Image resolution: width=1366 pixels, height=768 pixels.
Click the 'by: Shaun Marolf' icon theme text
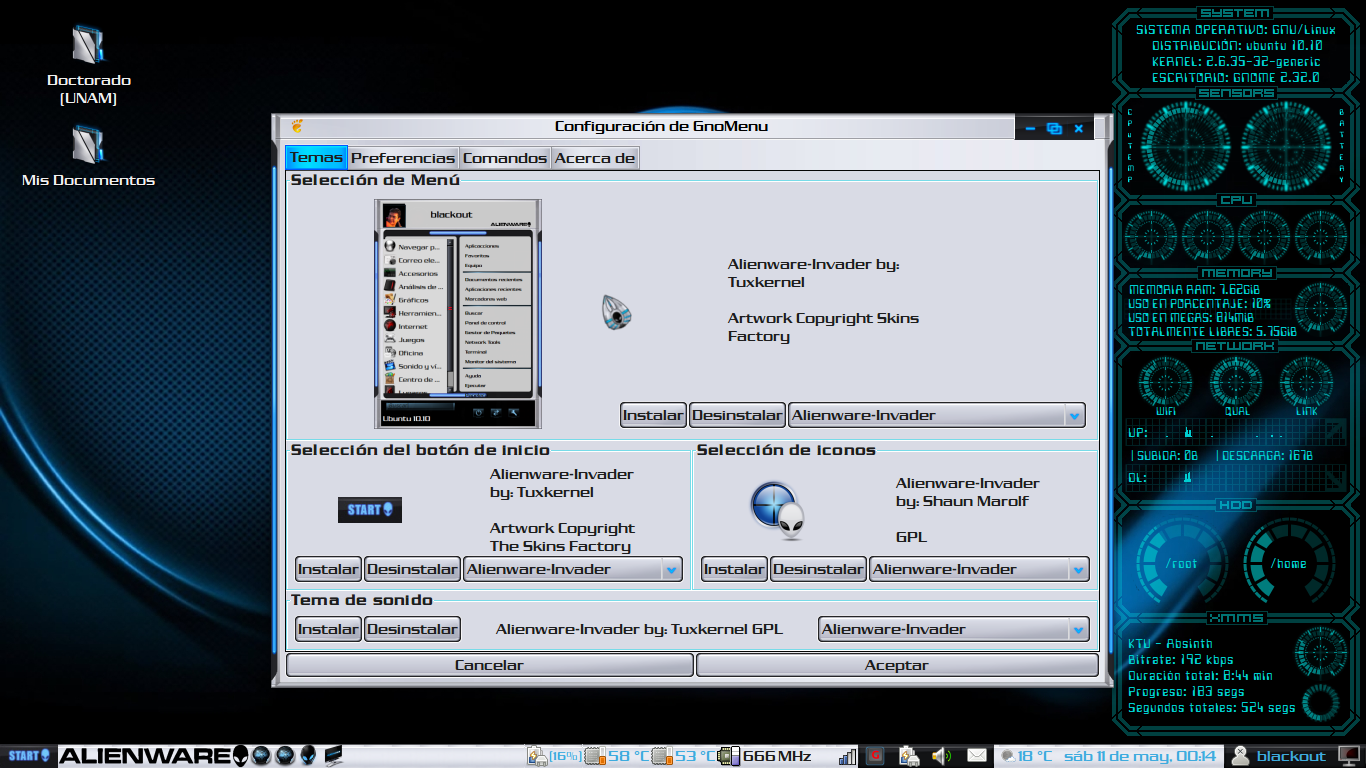point(962,501)
